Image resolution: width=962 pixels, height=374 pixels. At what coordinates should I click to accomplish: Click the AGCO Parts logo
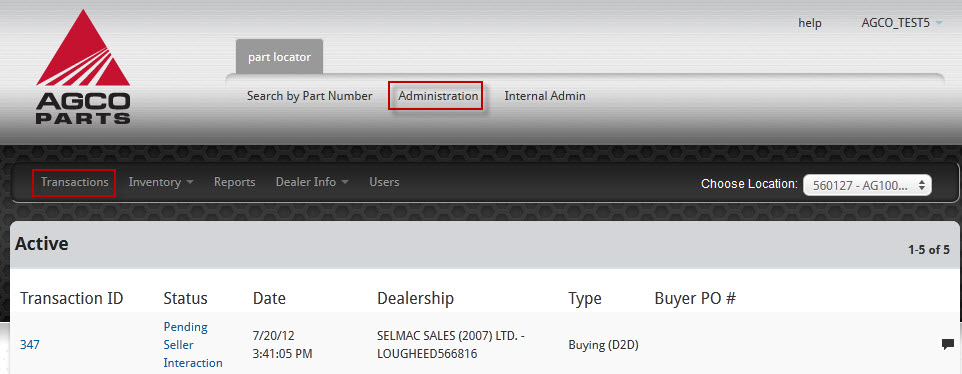(83, 67)
